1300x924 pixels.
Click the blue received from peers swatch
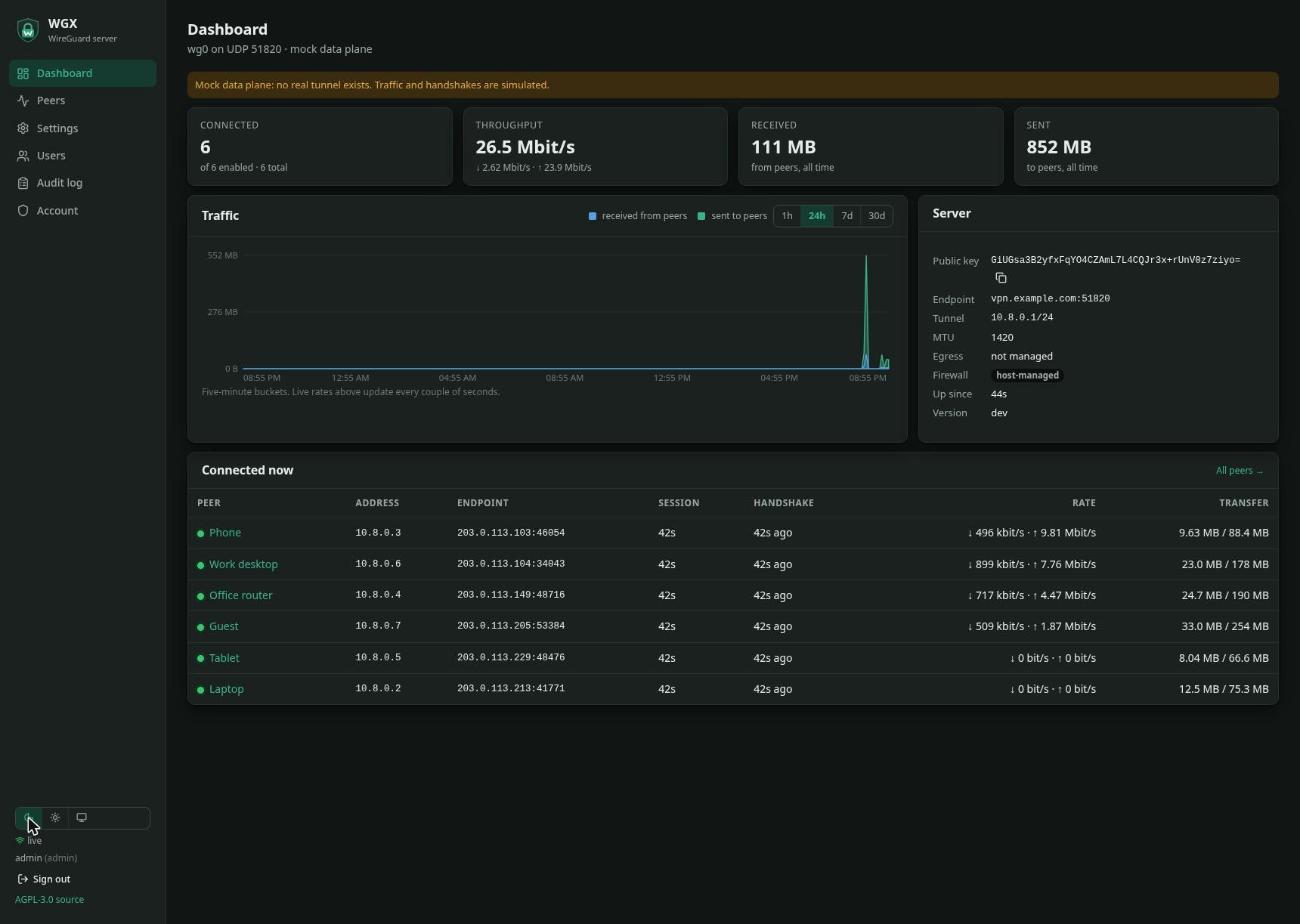coord(593,216)
